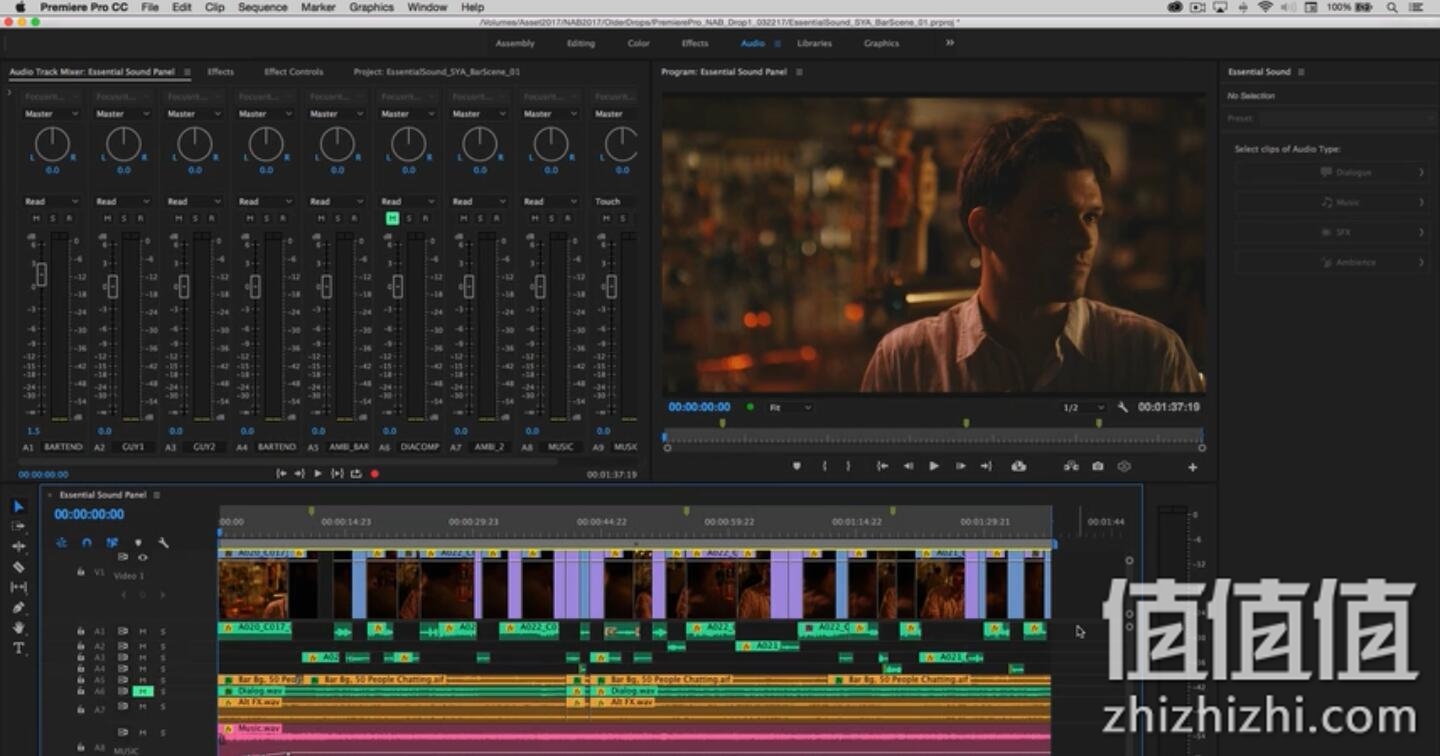Image resolution: width=1440 pixels, height=756 pixels.
Task: Open GUY1 automation mode Read dropdown
Action: 123,201
